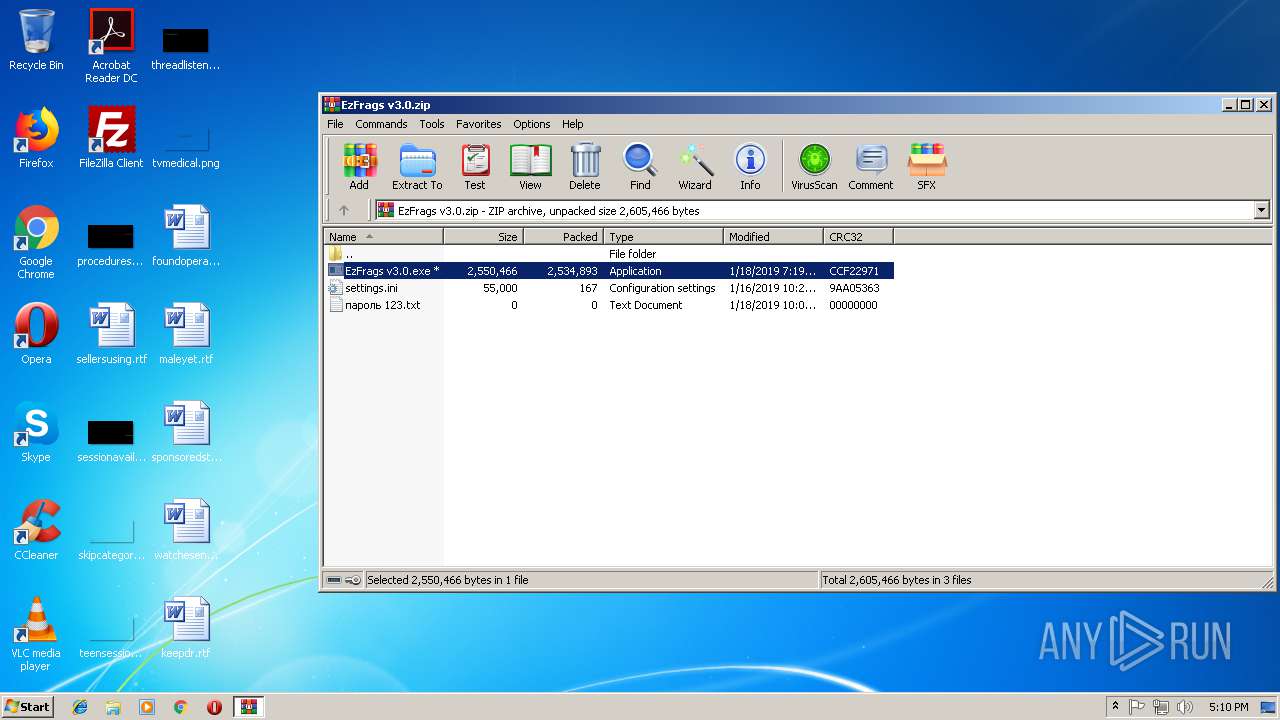Select the foundopera desktop document
1280x720 pixels.
tap(186, 236)
